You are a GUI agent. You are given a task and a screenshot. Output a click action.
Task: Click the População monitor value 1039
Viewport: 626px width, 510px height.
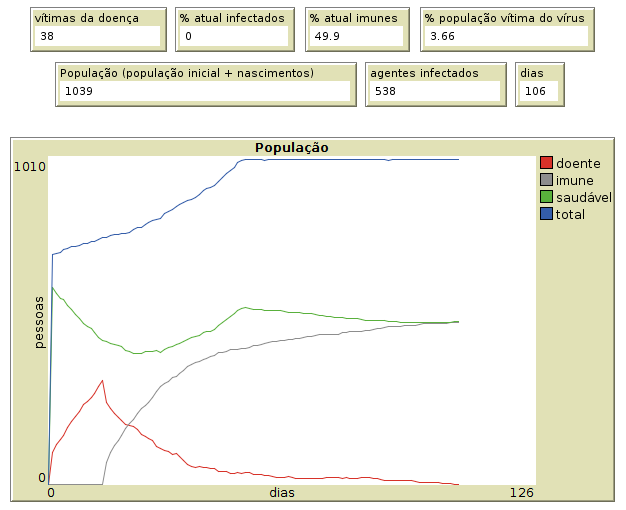click(x=205, y=91)
